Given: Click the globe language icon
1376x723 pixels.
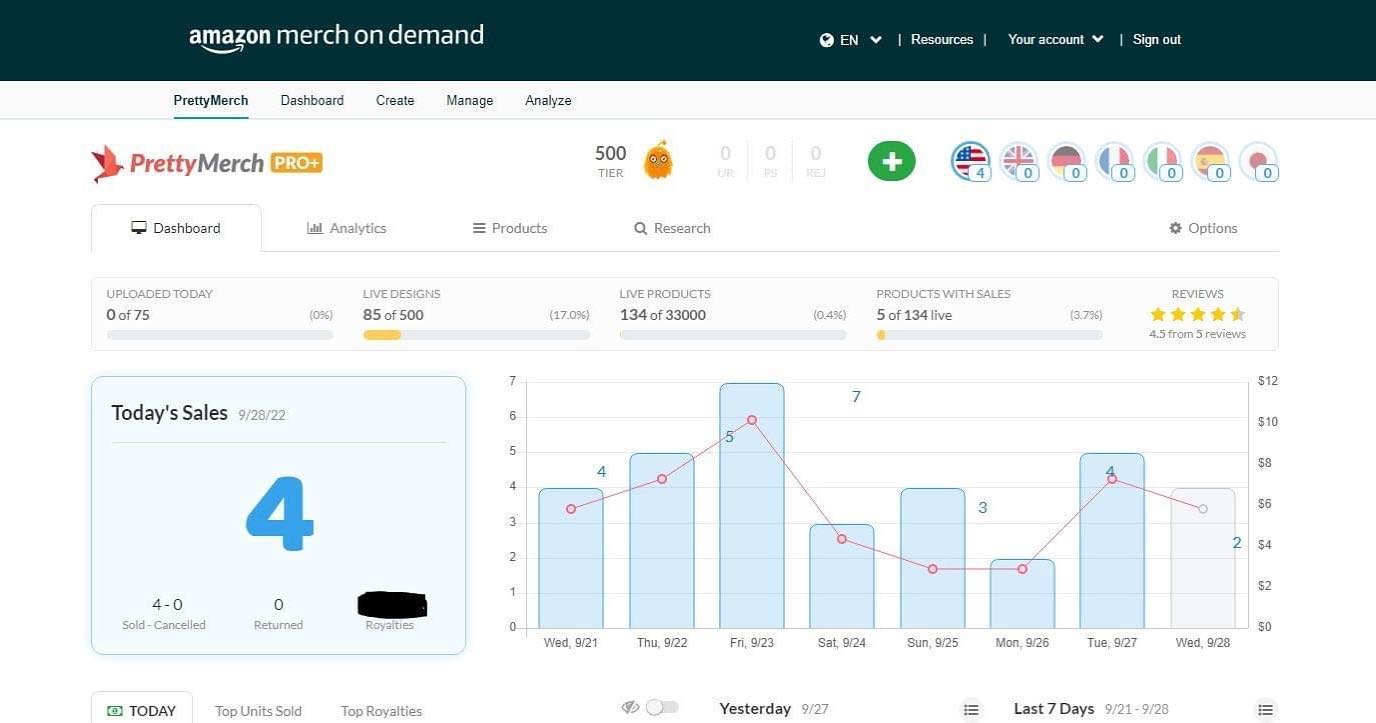Looking at the screenshot, I should pos(826,40).
